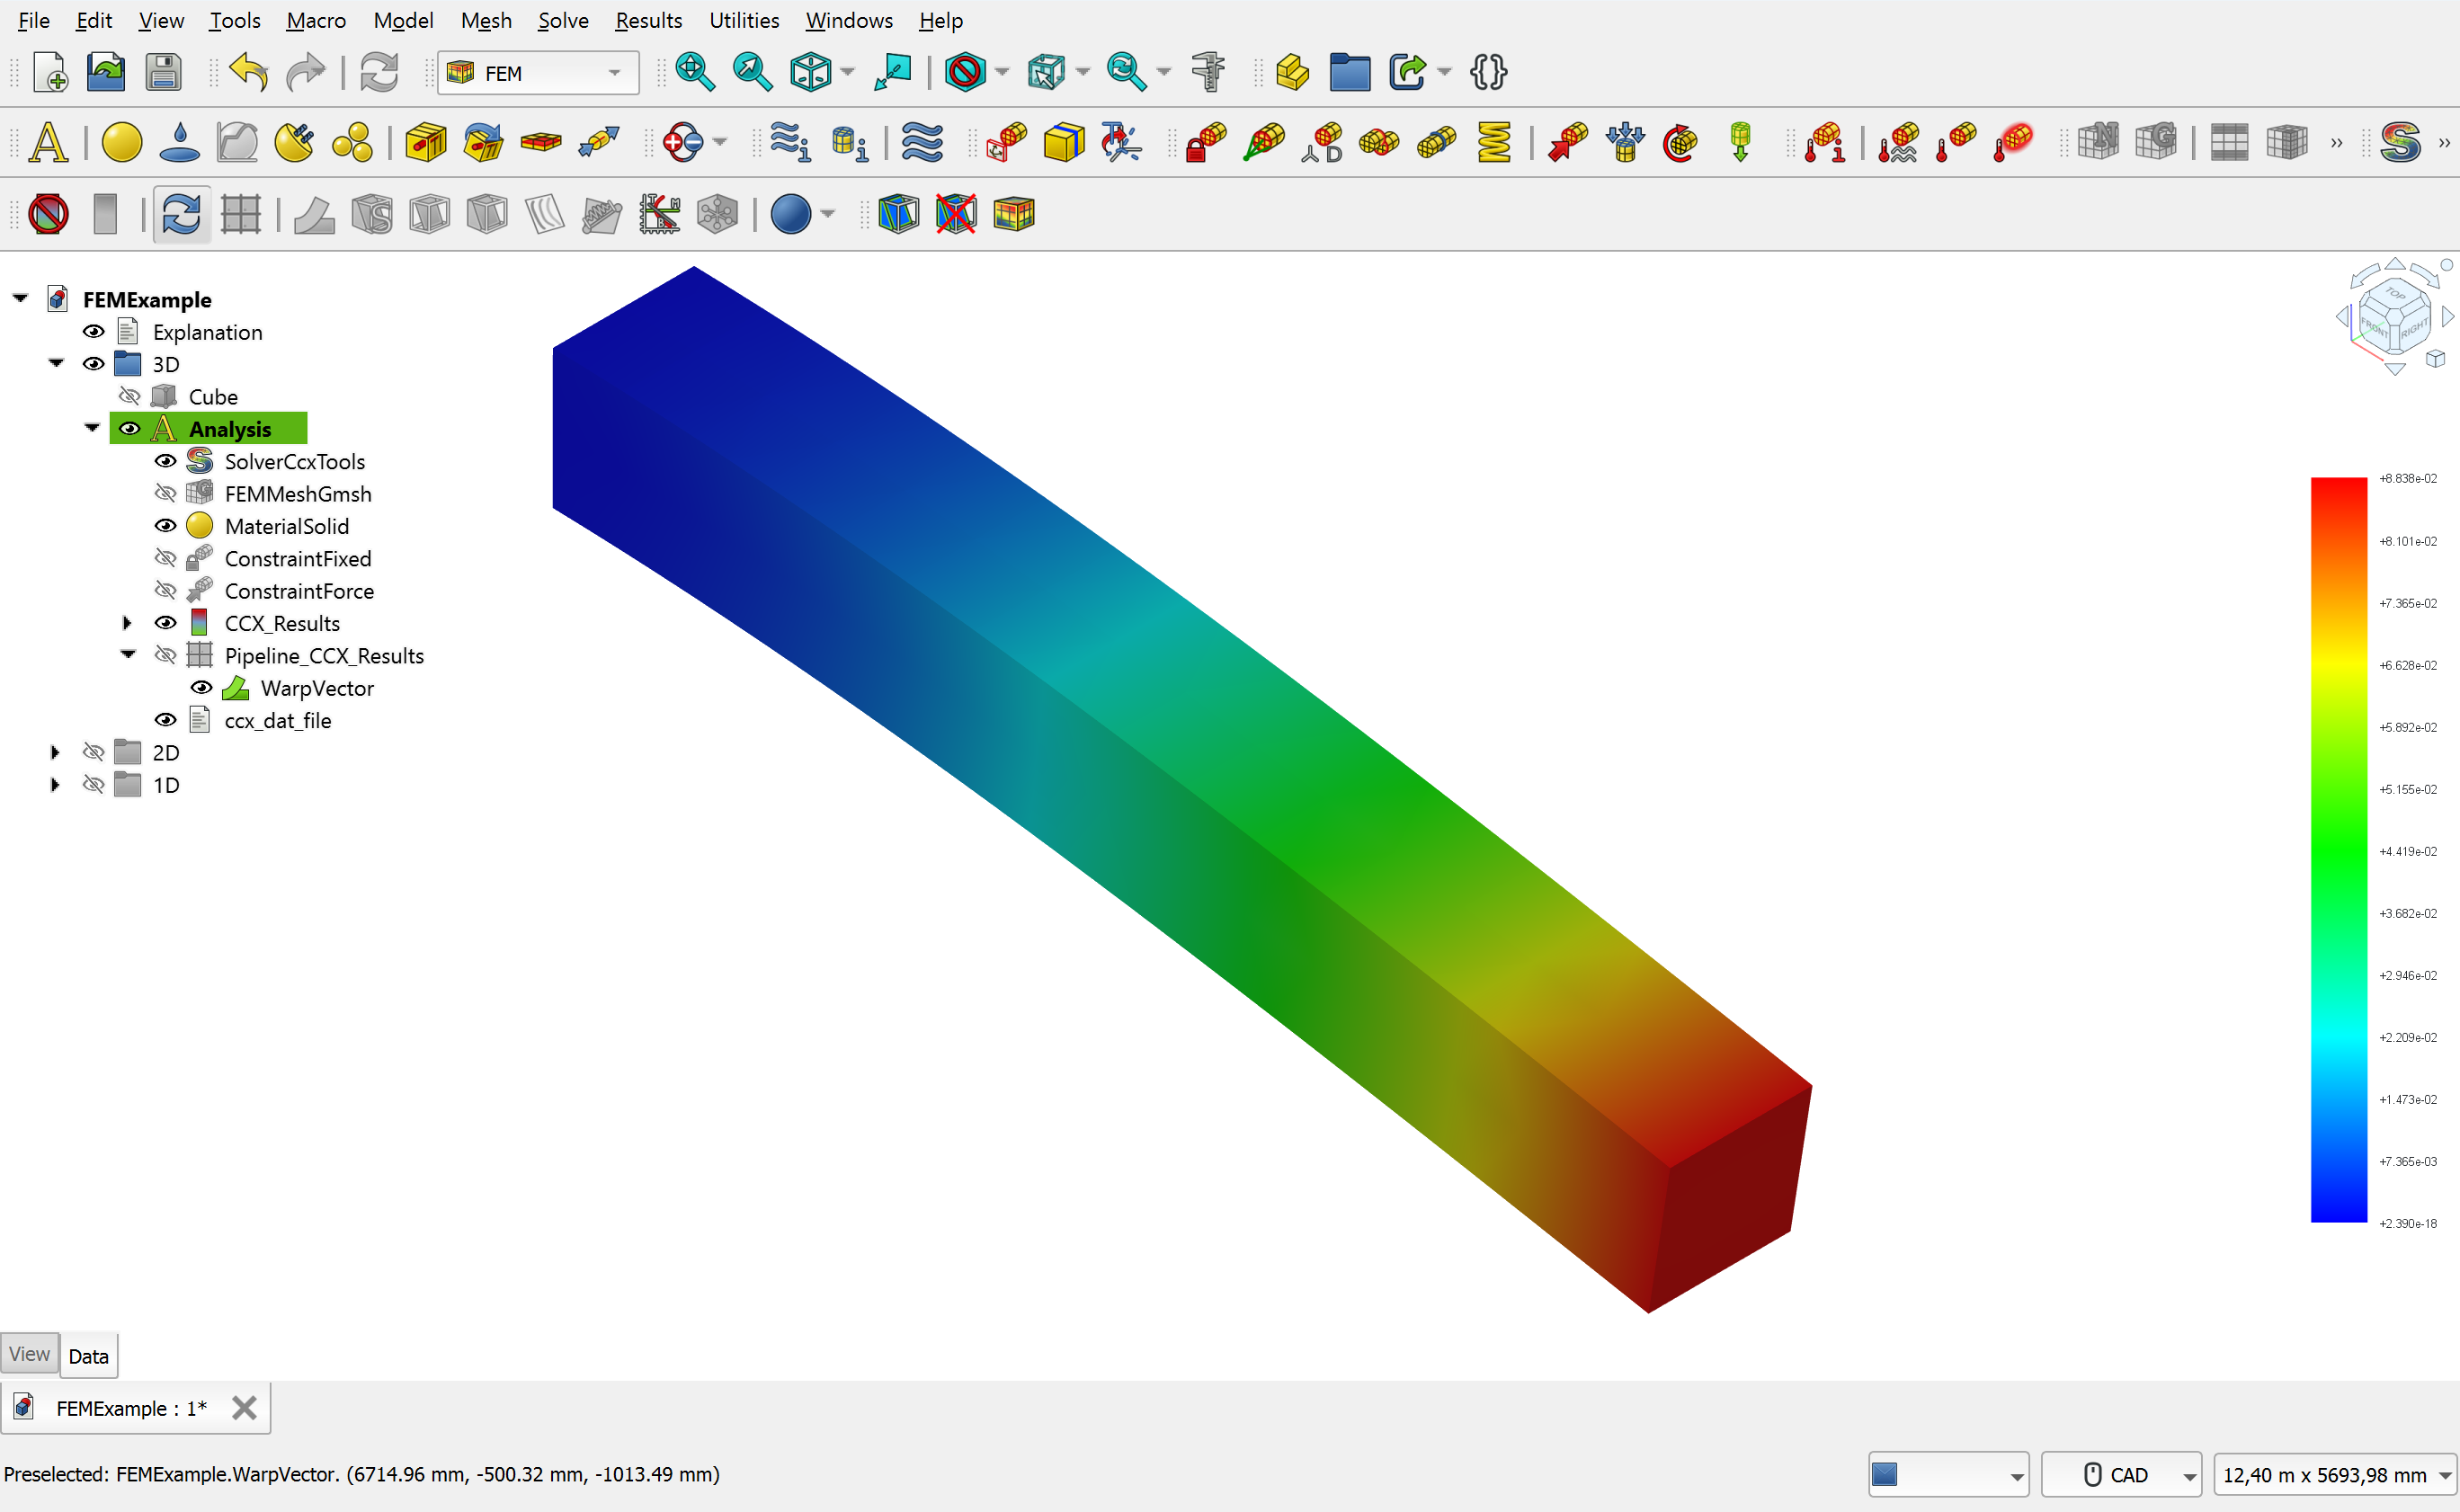Show the ConstraintForce object

tap(166, 591)
